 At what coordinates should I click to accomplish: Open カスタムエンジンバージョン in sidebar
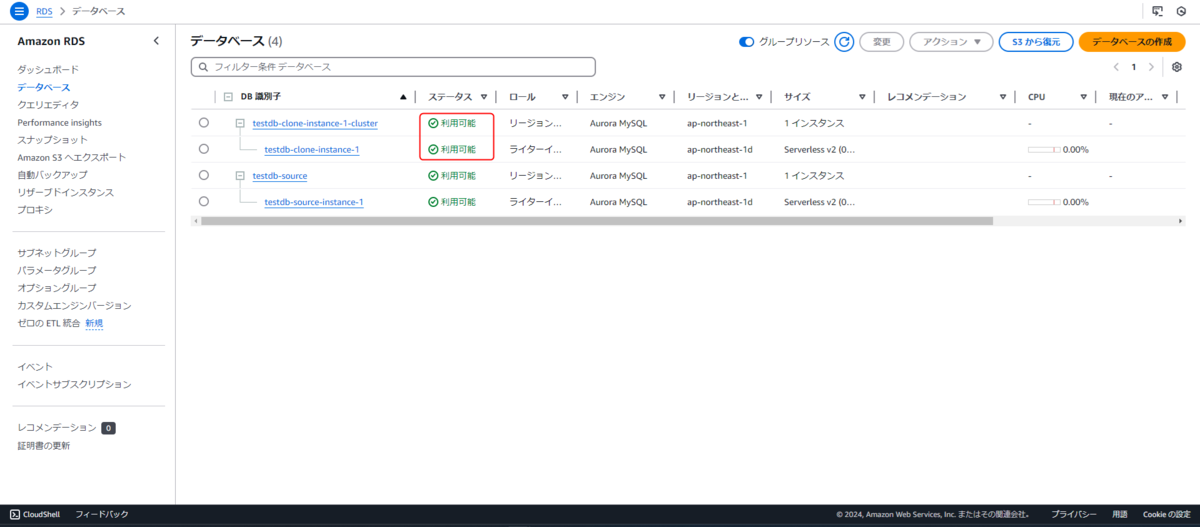click(74, 305)
